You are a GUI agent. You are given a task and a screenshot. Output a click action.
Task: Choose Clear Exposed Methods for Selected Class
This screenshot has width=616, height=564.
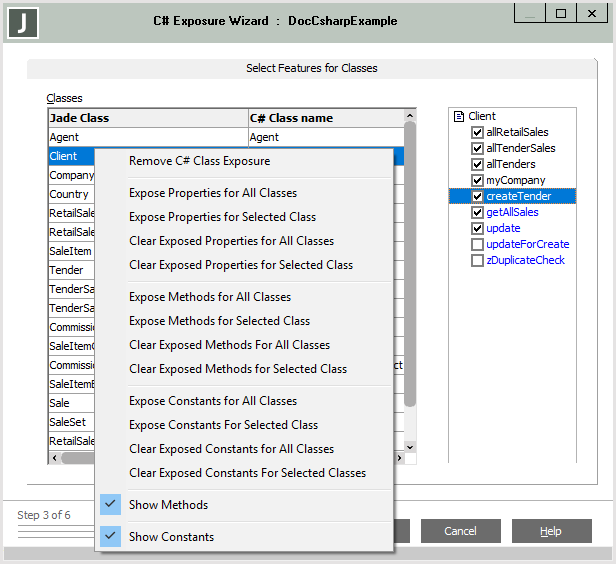pyautogui.click(x=244, y=369)
